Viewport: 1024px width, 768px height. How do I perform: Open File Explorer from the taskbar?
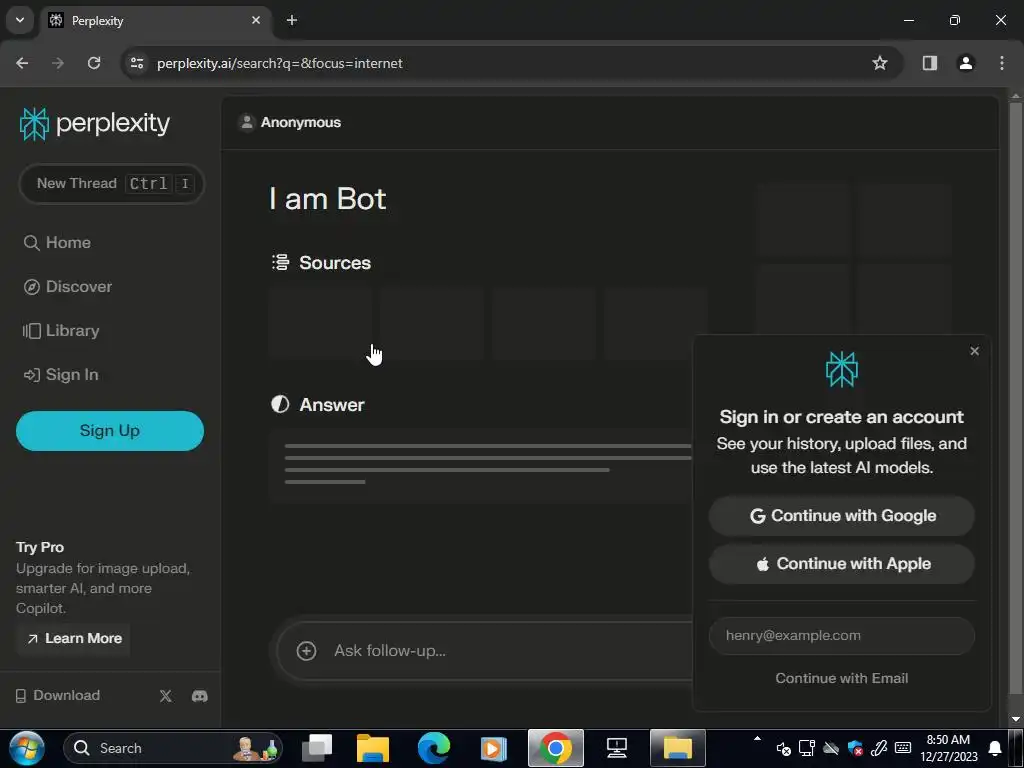coord(373,748)
